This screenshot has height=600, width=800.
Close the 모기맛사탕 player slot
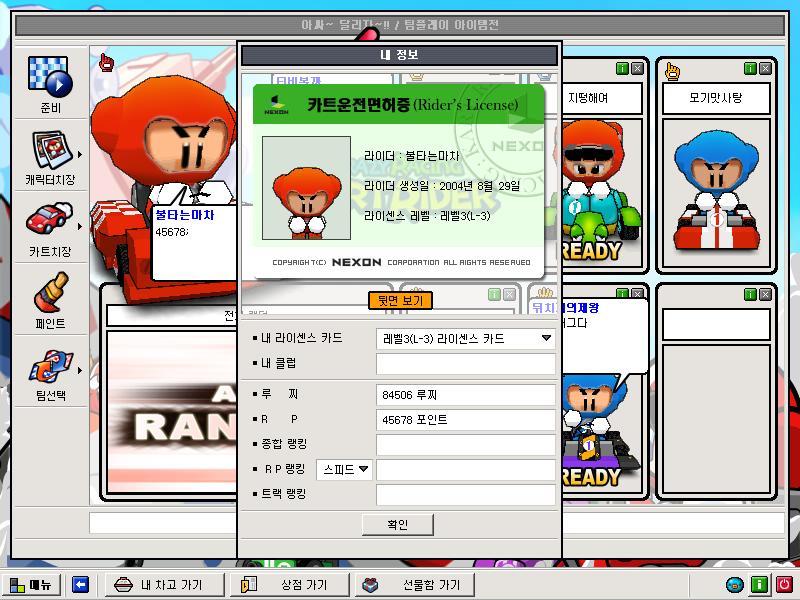(x=765, y=68)
